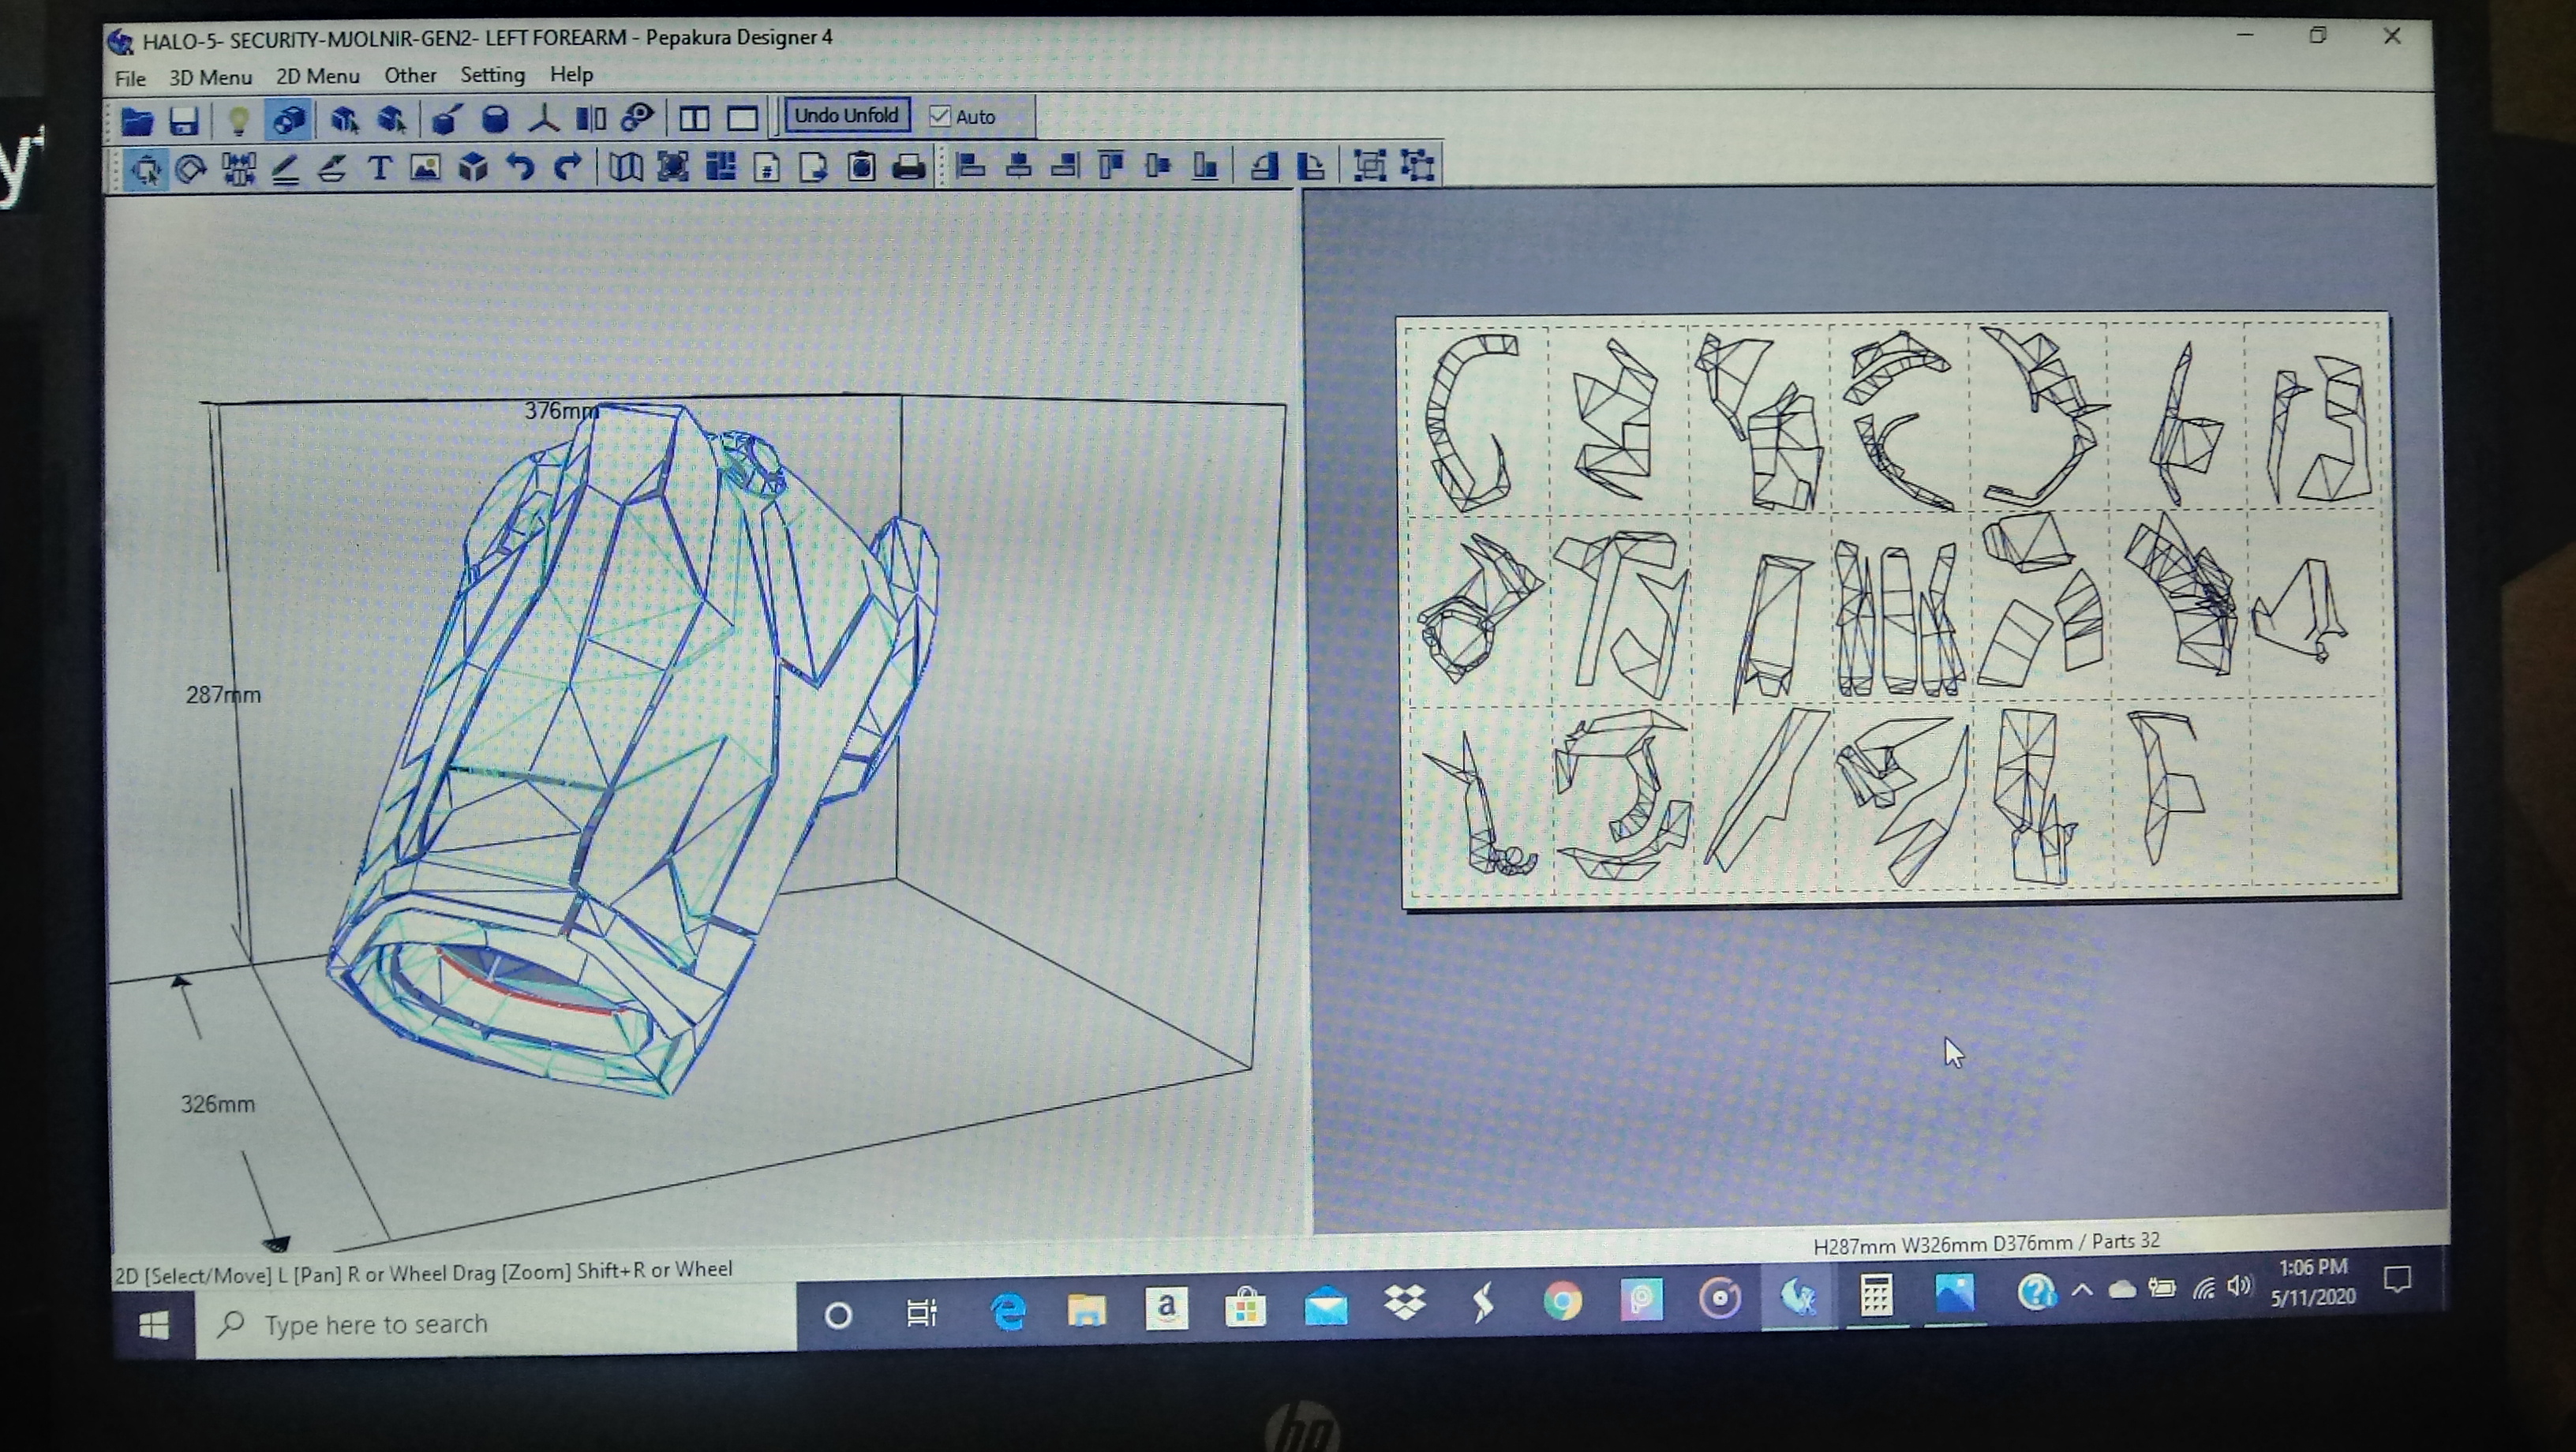Activate the Join/Disjoin faces tool
Viewport: 2576px width, 1452px height.
point(239,168)
